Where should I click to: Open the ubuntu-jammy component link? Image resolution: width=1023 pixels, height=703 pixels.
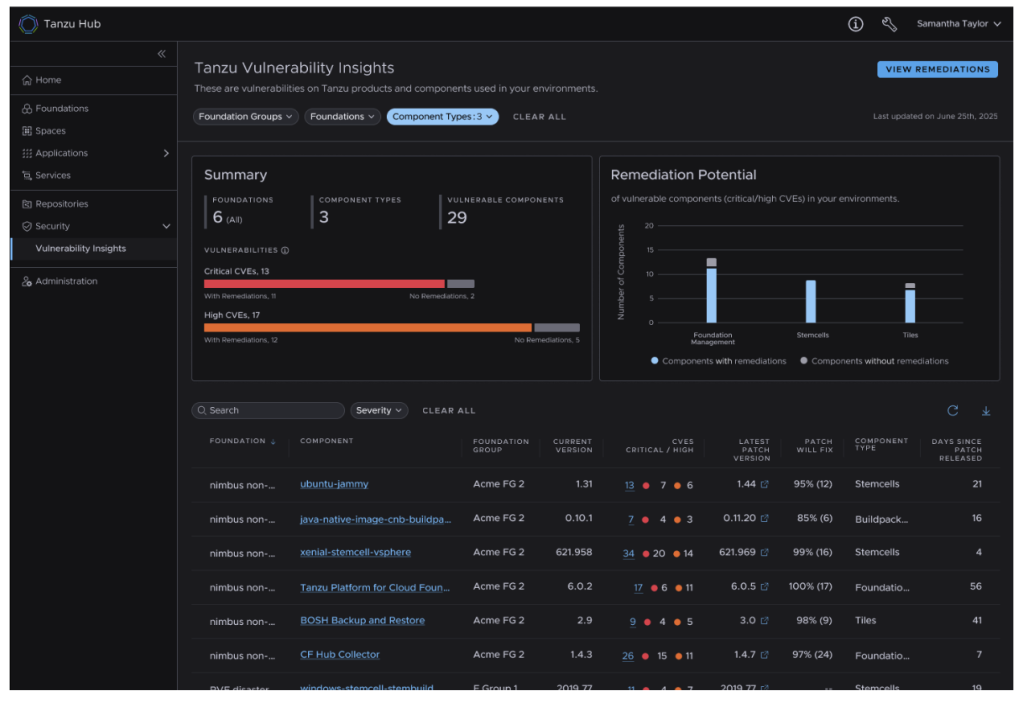pyautogui.click(x=334, y=484)
